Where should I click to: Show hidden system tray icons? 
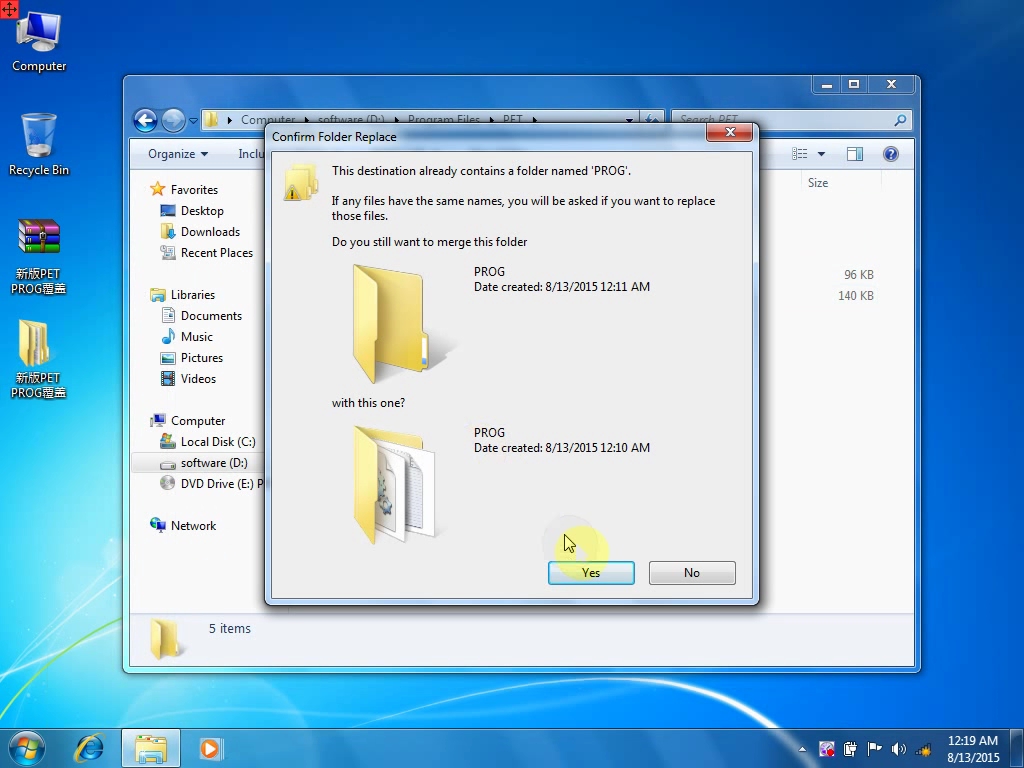802,749
